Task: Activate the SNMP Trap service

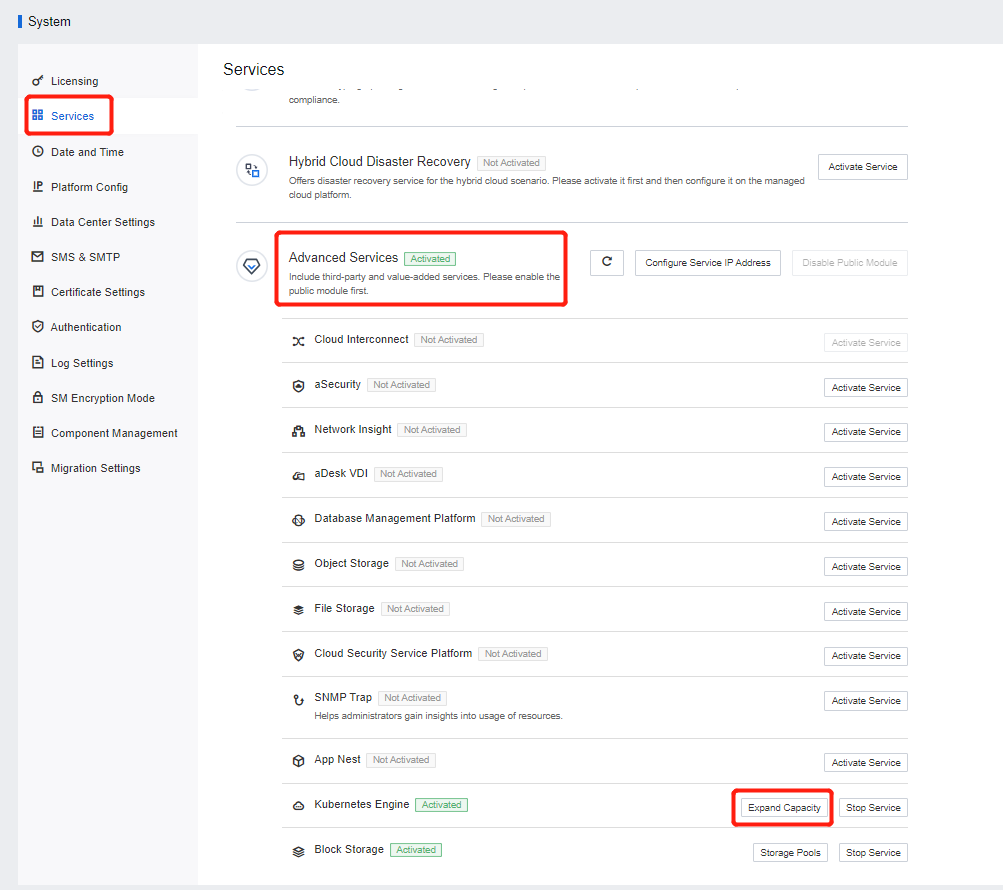Action: 865,701
